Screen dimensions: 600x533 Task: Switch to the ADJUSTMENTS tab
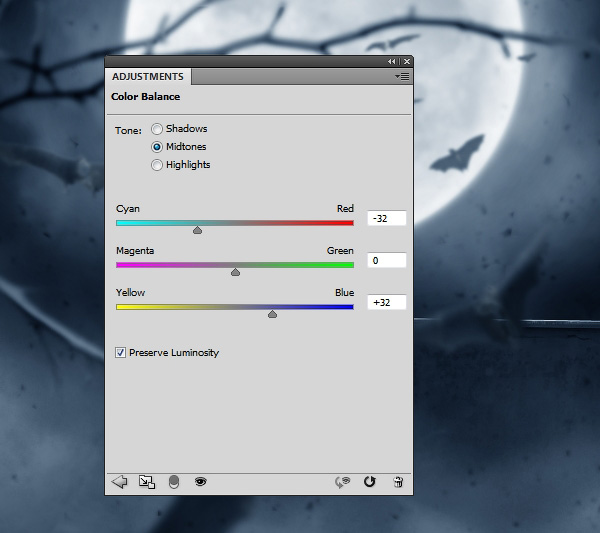coord(148,77)
